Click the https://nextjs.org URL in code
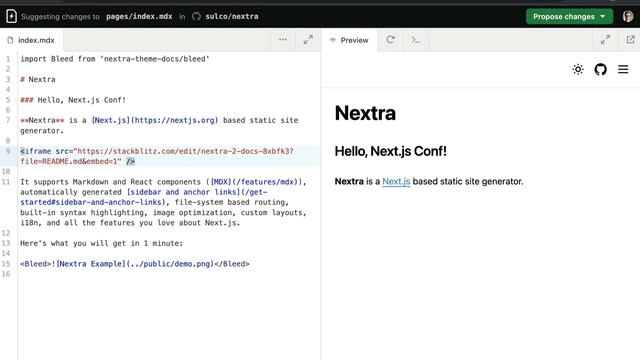The width and height of the screenshot is (640, 360). pos(174,120)
